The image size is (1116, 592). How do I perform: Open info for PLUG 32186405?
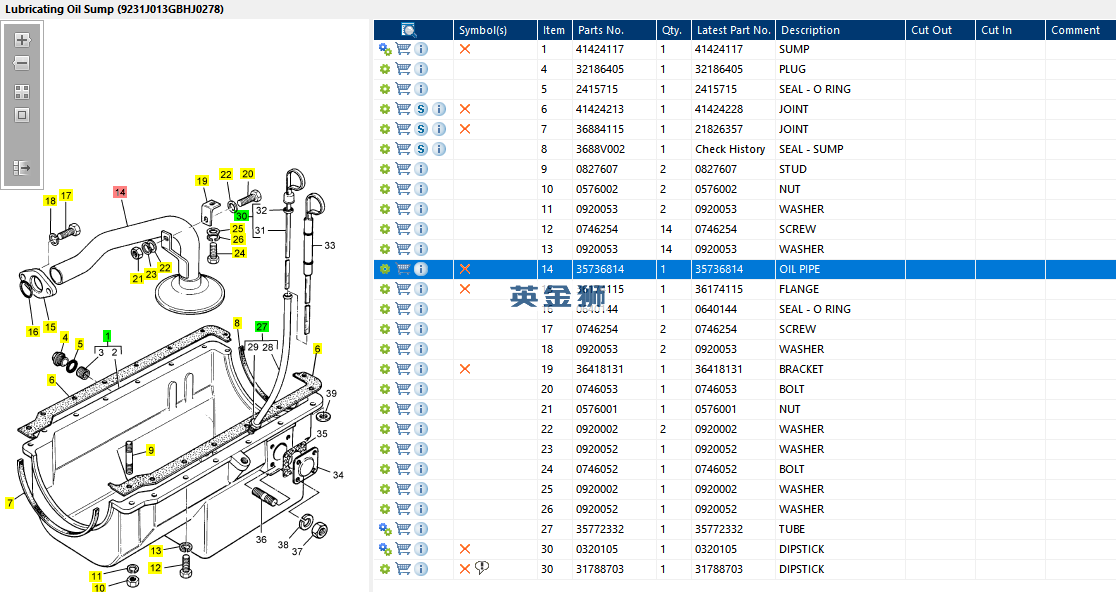pyautogui.click(x=421, y=69)
